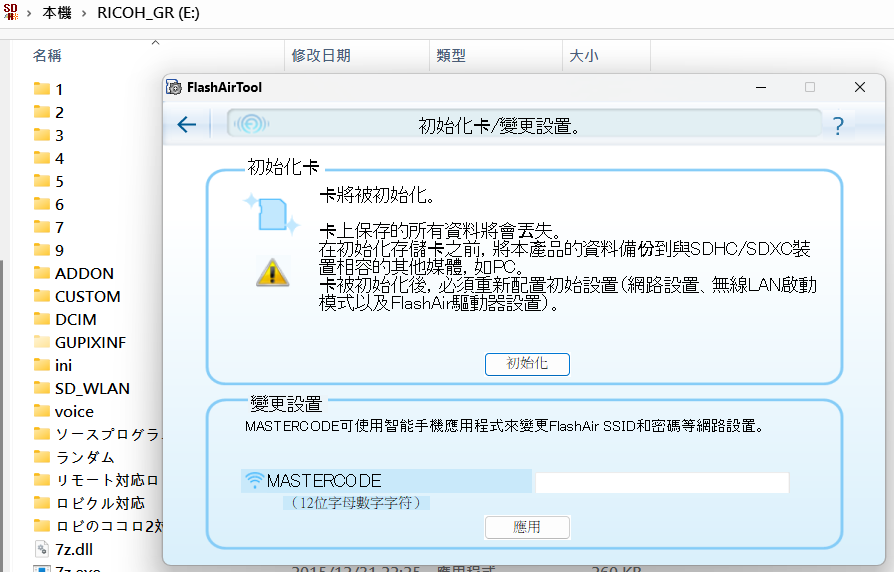Select the ランダム folder

(x=74, y=457)
